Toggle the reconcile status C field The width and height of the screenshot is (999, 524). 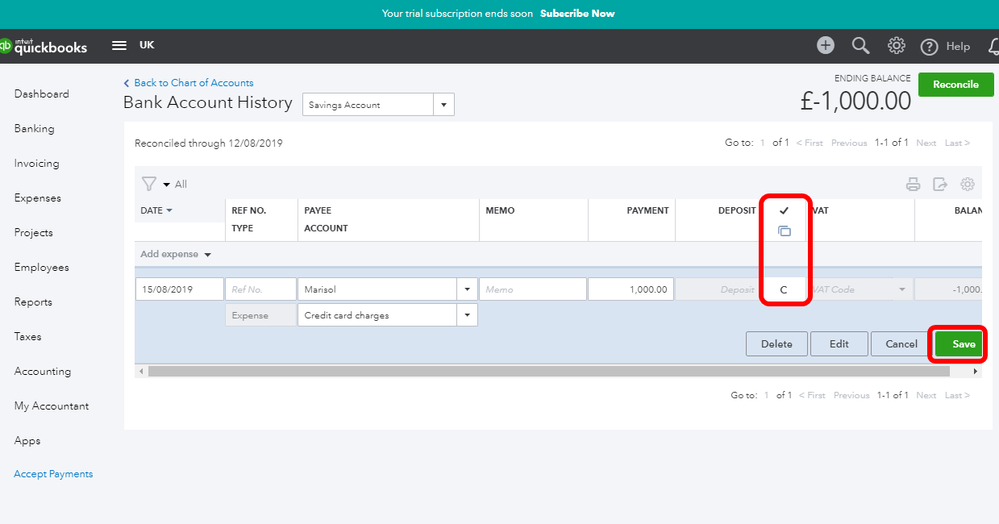point(784,289)
